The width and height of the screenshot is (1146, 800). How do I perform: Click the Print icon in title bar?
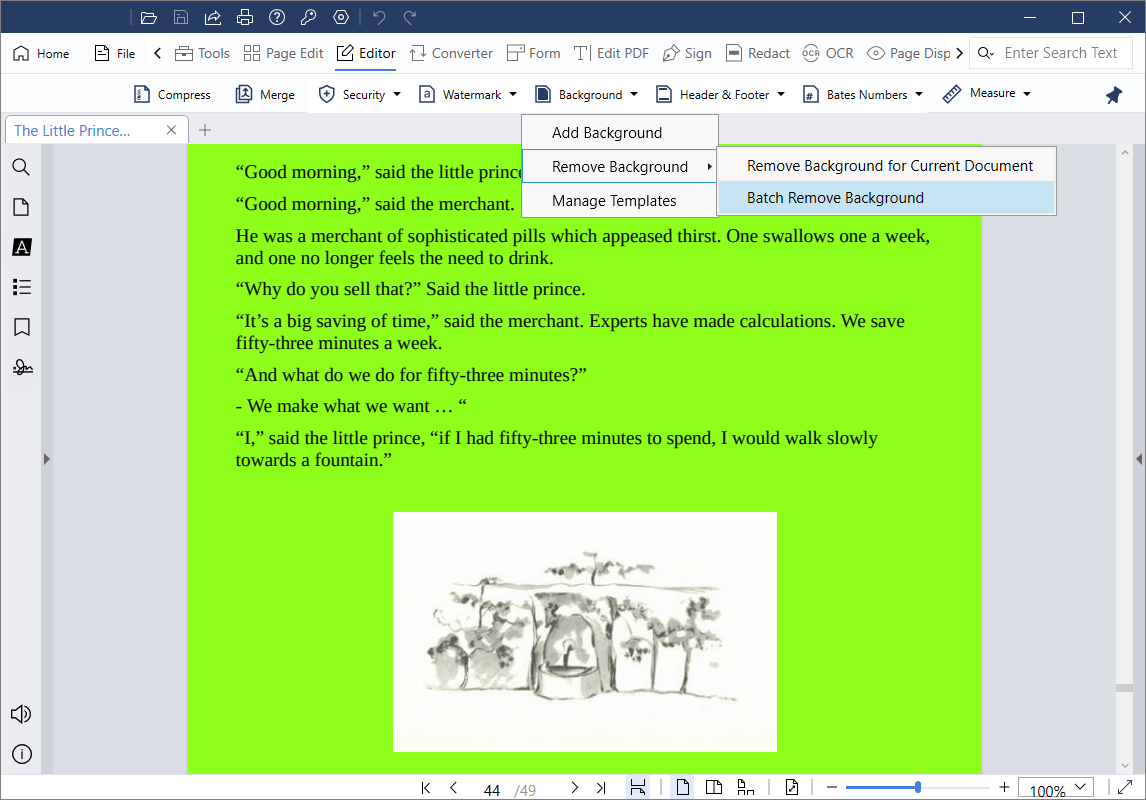point(245,18)
